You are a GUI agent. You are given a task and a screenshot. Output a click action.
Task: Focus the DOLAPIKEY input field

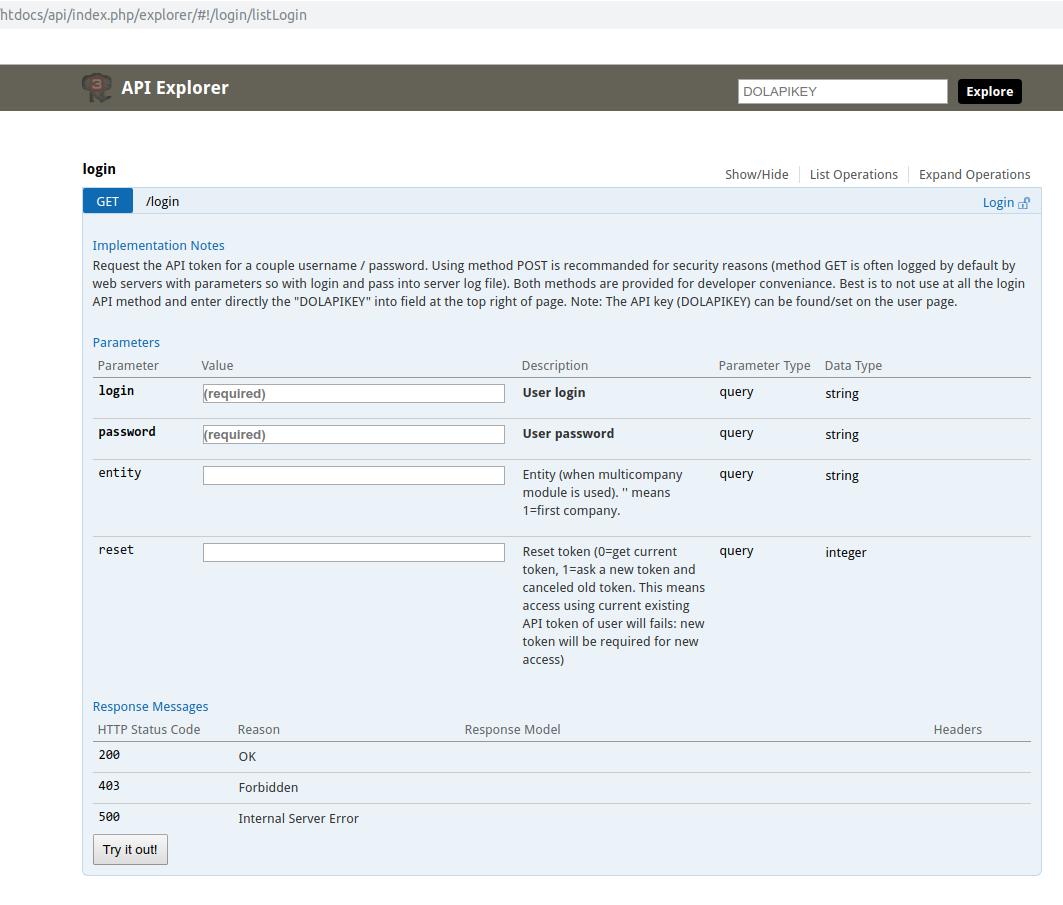click(842, 92)
